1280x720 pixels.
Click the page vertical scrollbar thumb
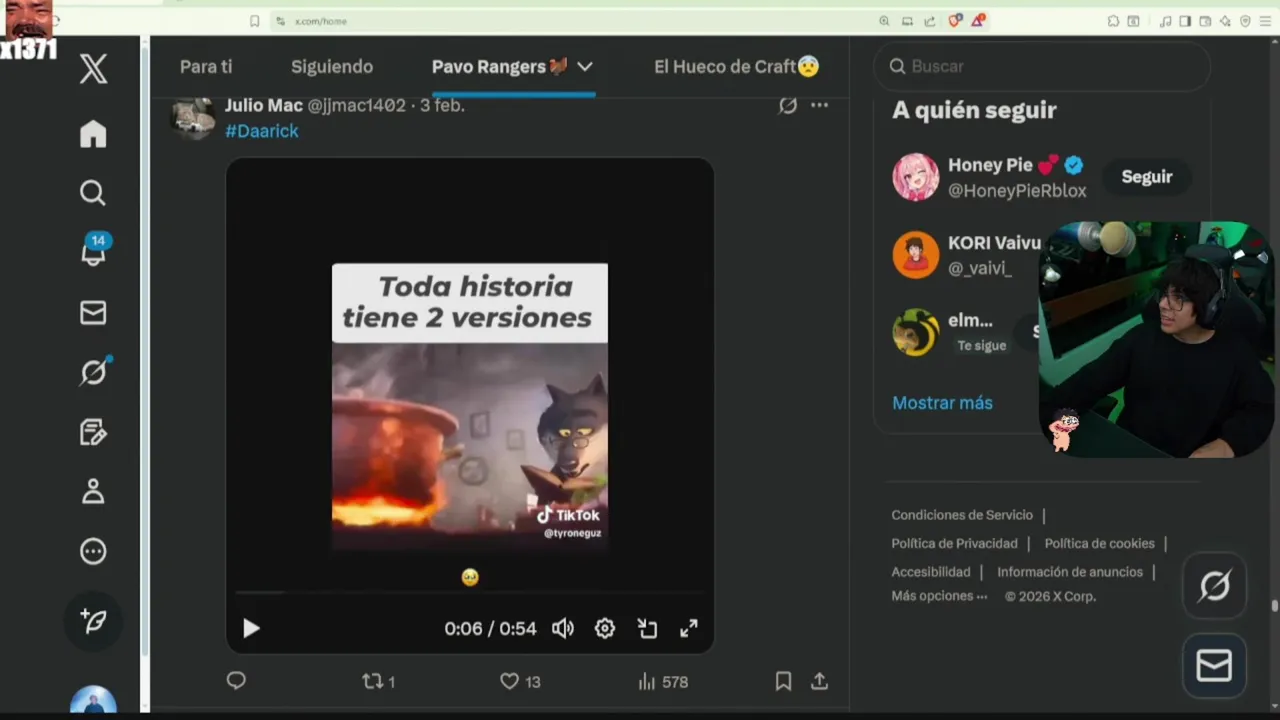[x=1274, y=606]
